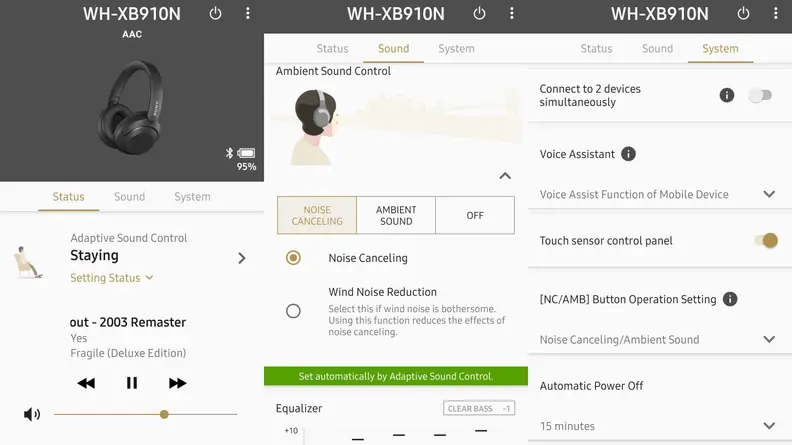
Task: Enable Connect to 2 devices simultaneously switch
Action: [x=761, y=95]
